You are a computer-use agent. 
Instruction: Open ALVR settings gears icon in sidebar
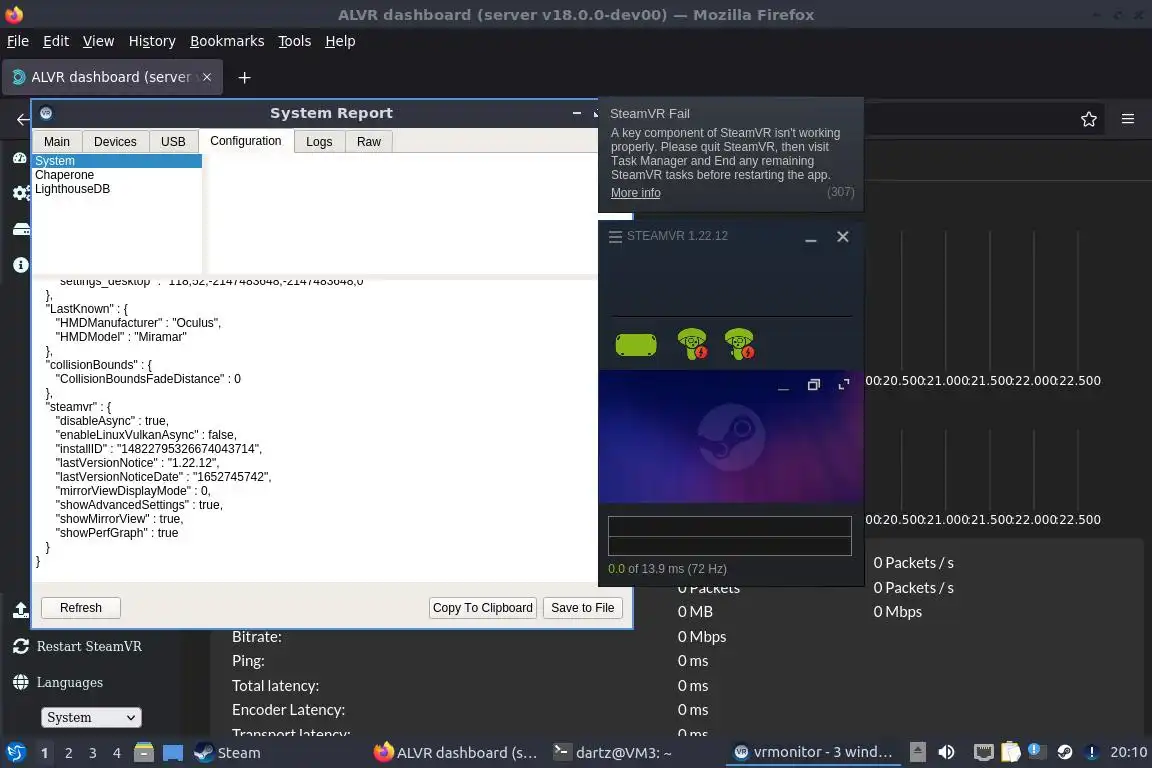click(21, 193)
